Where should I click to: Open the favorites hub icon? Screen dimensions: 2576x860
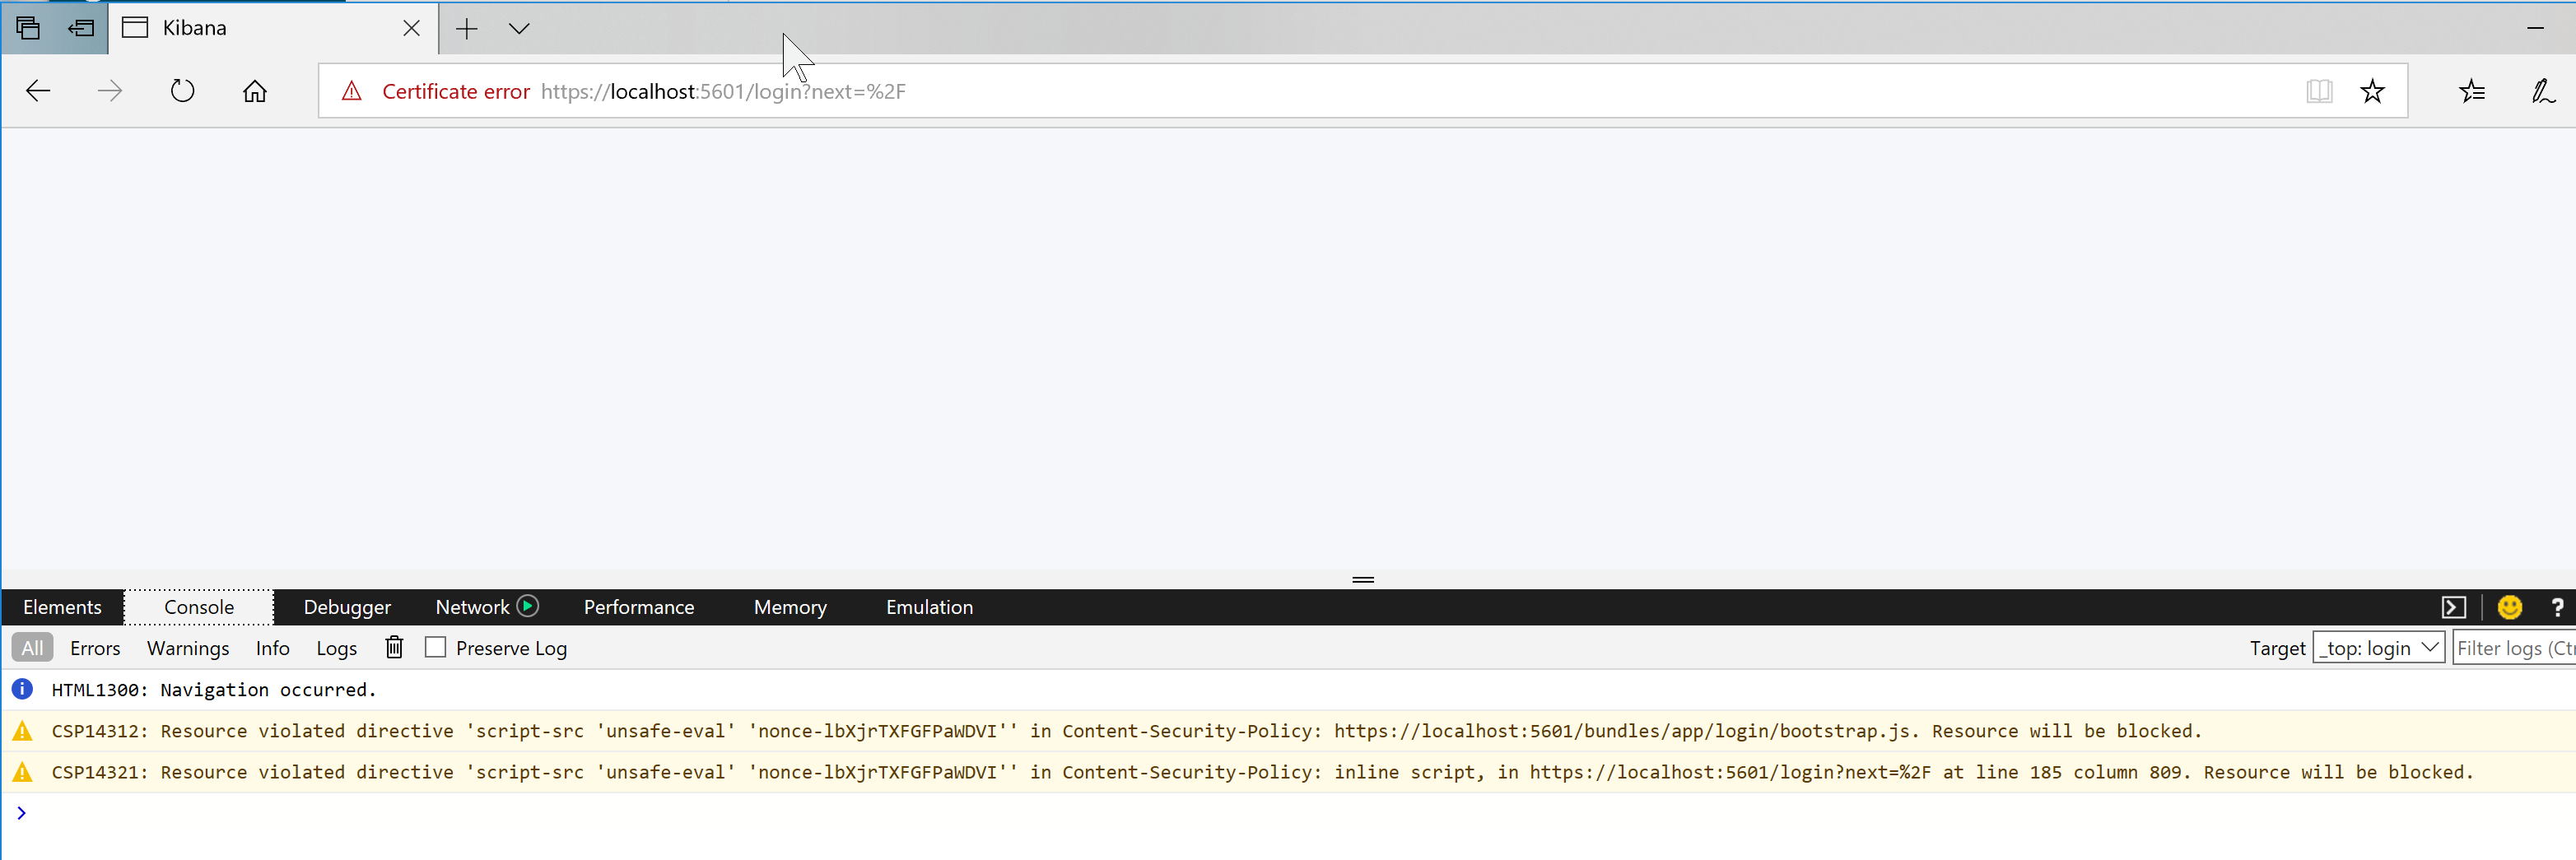pyautogui.click(x=2472, y=91)
